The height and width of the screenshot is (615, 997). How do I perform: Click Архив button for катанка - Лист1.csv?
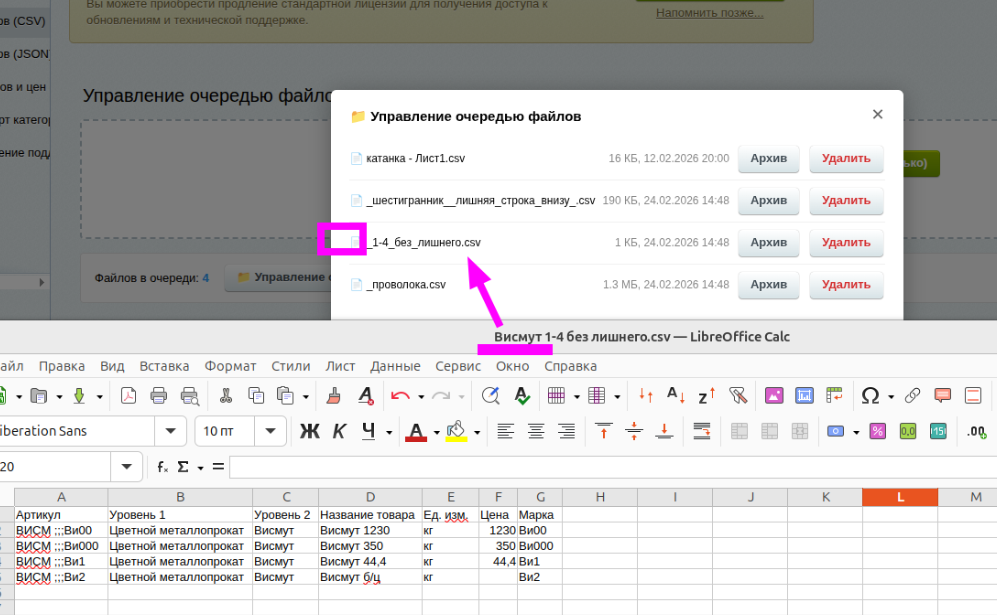(768, 158)
